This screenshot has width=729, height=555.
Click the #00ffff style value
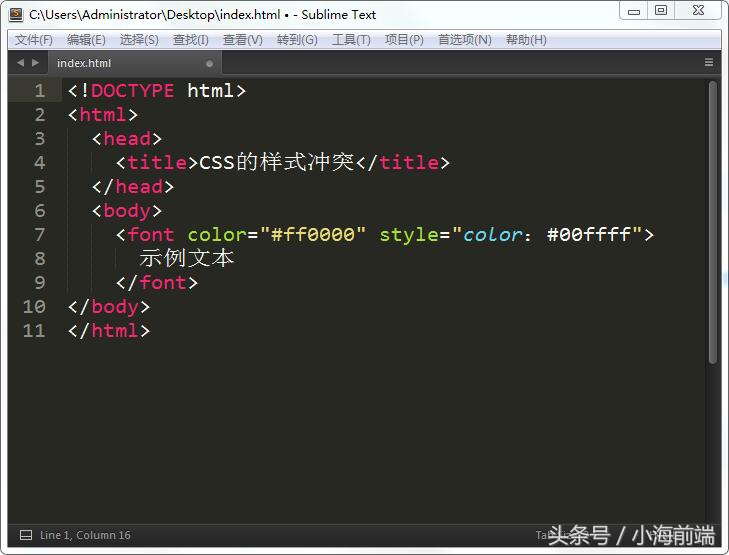coord(589,235)
